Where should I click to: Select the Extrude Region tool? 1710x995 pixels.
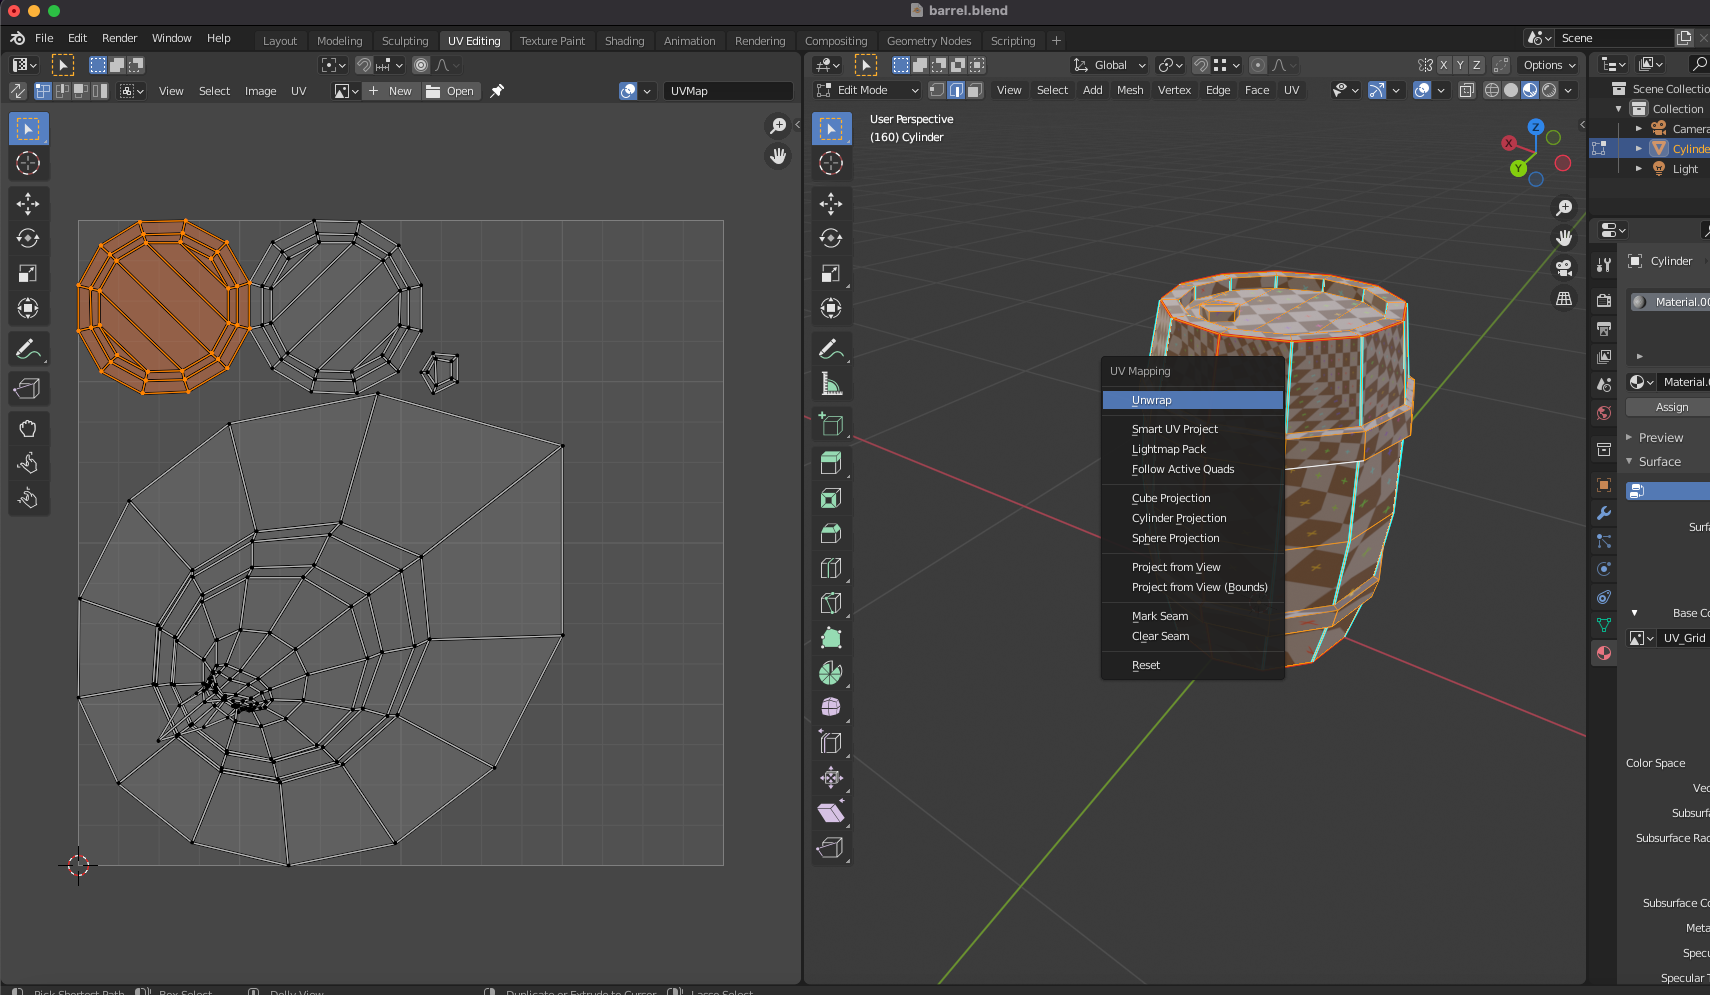click(831, 463)
